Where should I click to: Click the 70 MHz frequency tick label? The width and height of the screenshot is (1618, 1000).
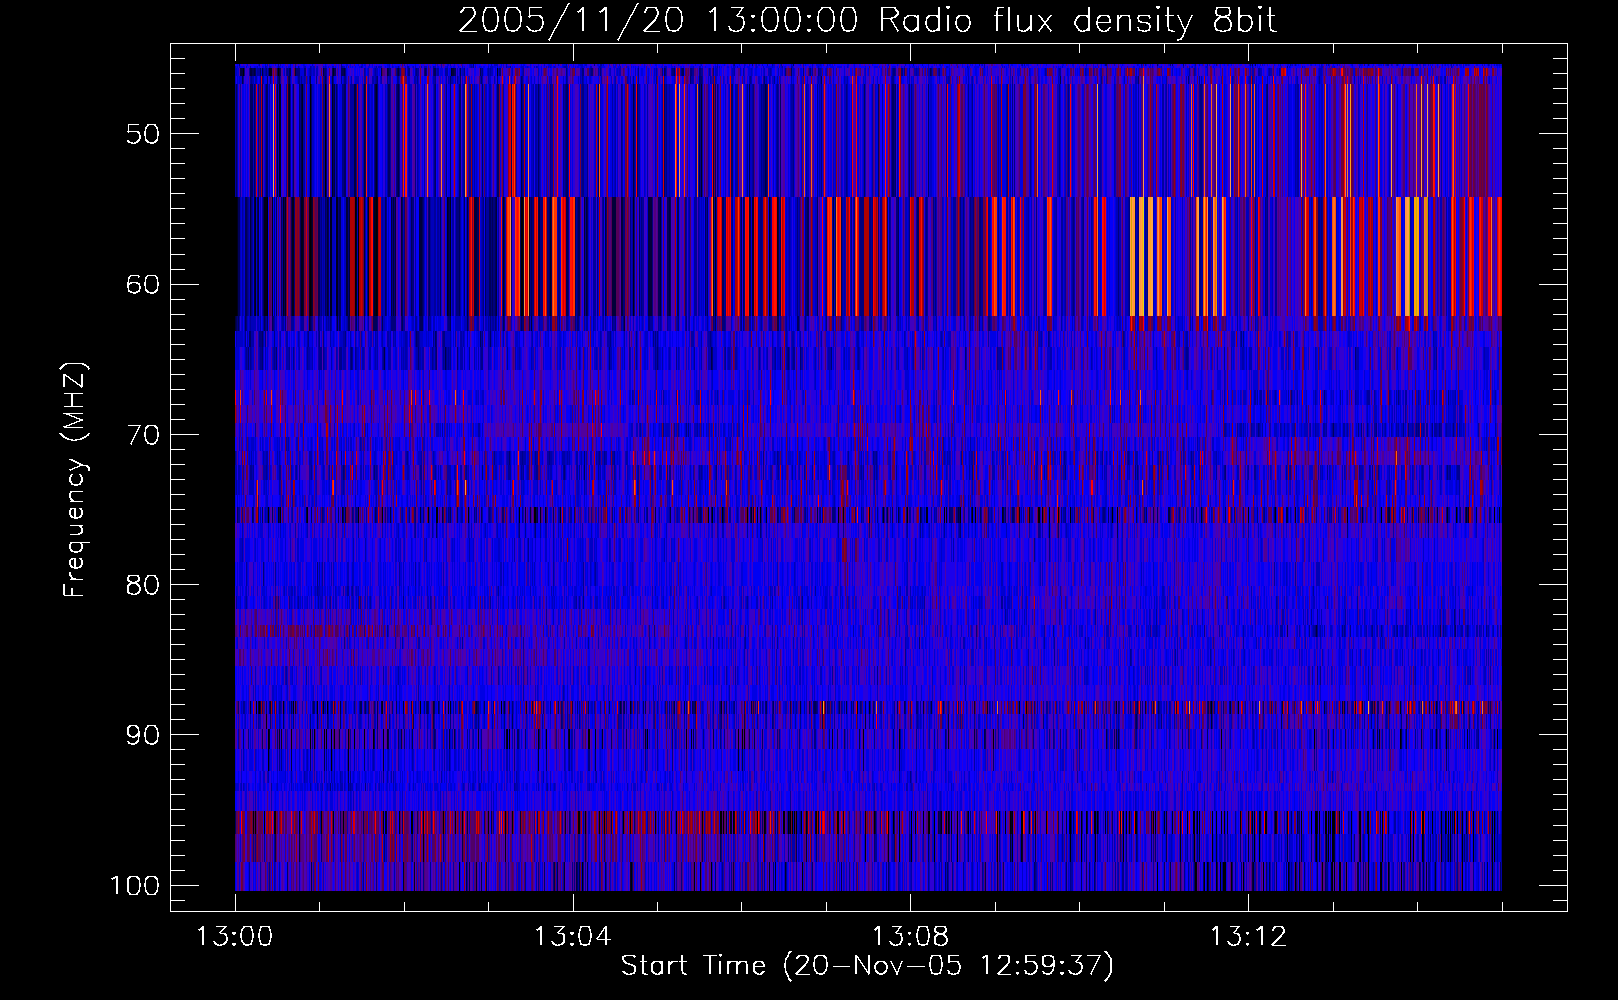click(x=142, y=434)
